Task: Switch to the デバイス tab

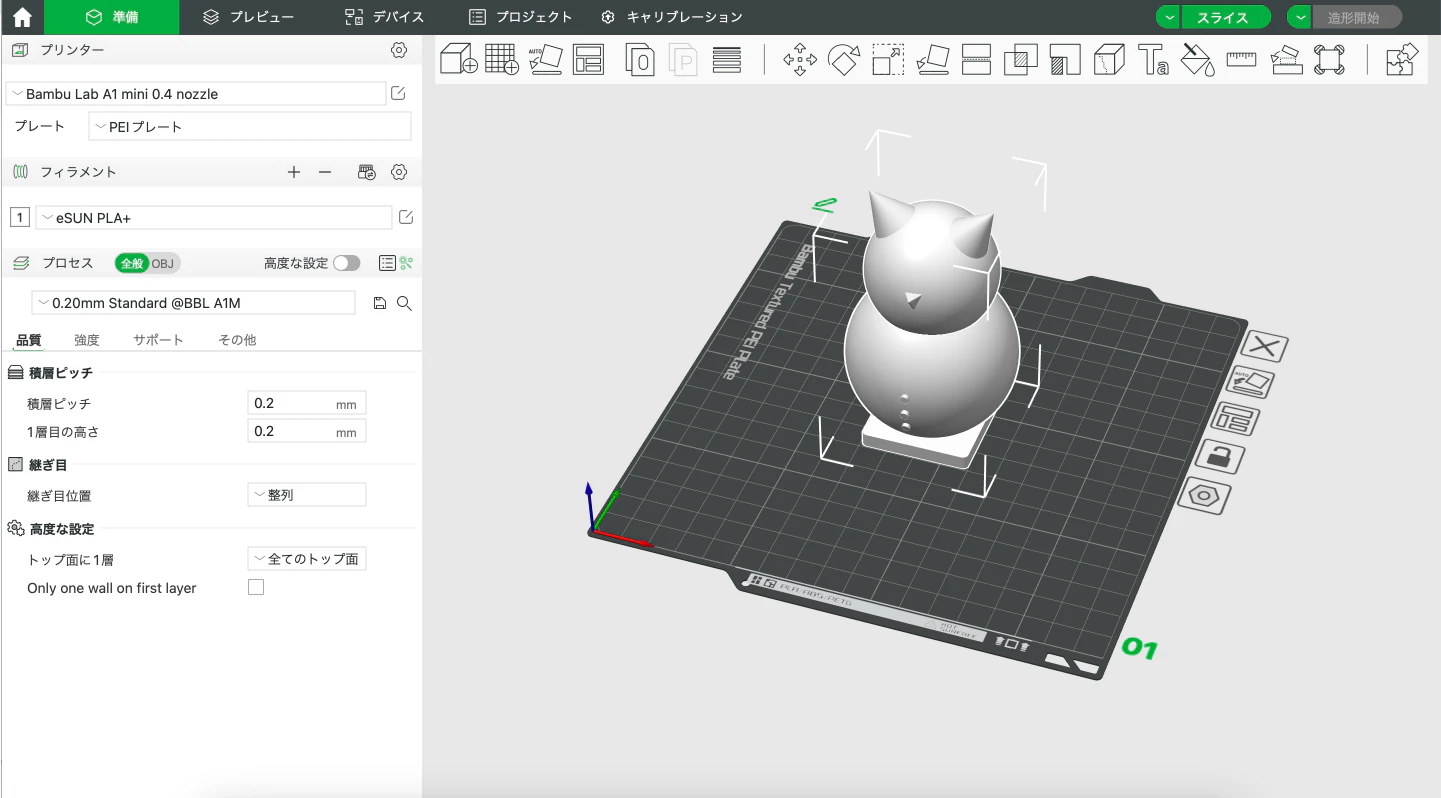Action: 385,17
